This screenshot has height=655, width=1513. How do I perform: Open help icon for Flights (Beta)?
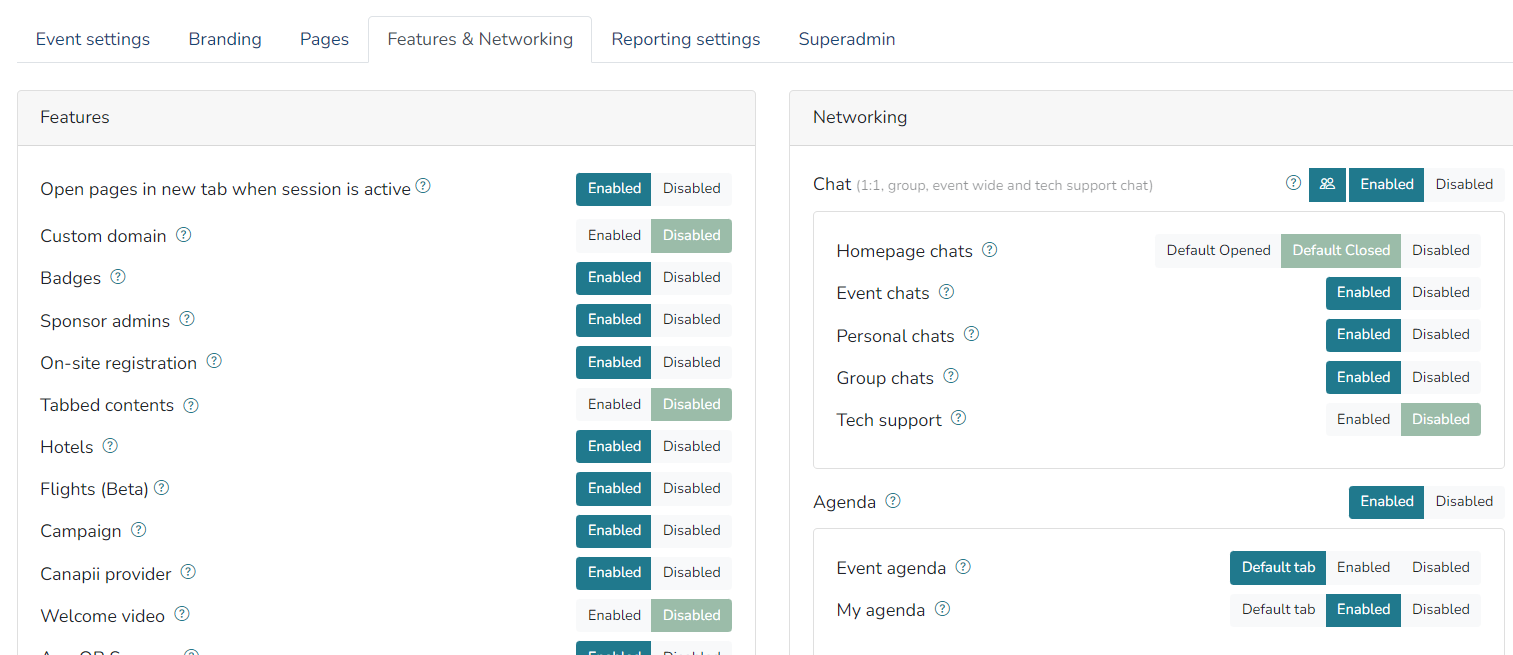tap(161, 488)
